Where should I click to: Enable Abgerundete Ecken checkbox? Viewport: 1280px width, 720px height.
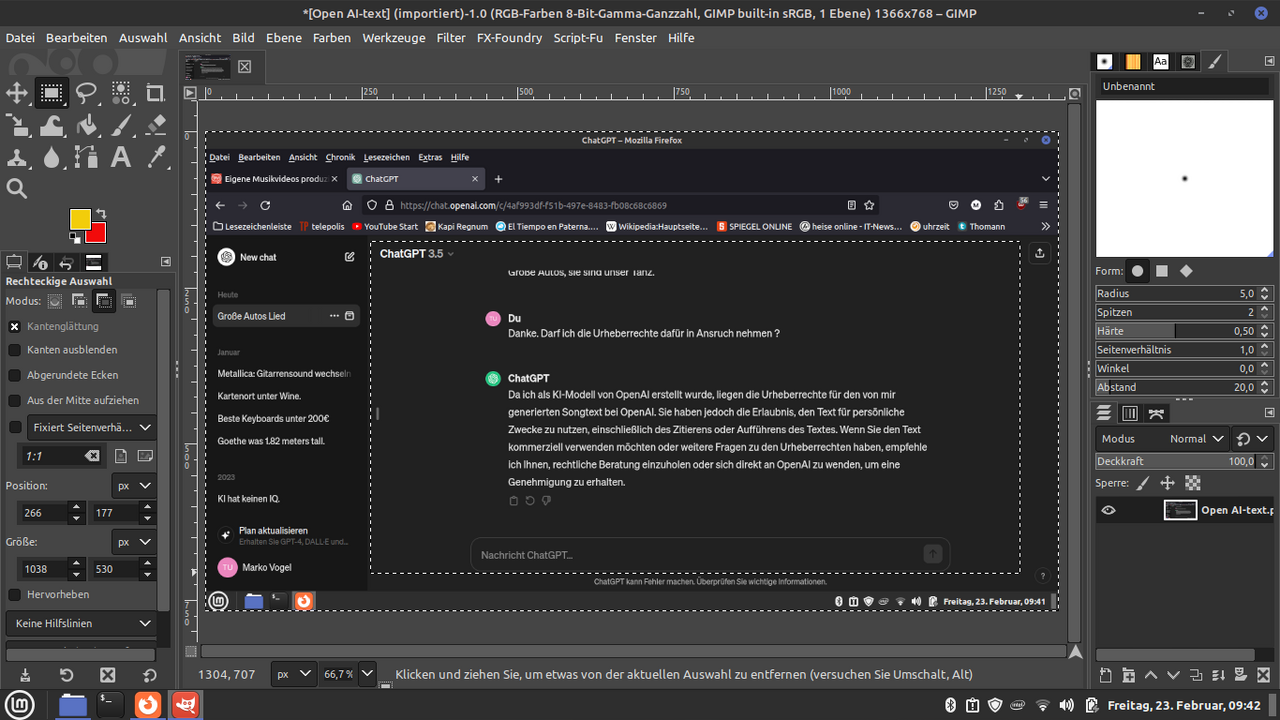tap(15, 375)
